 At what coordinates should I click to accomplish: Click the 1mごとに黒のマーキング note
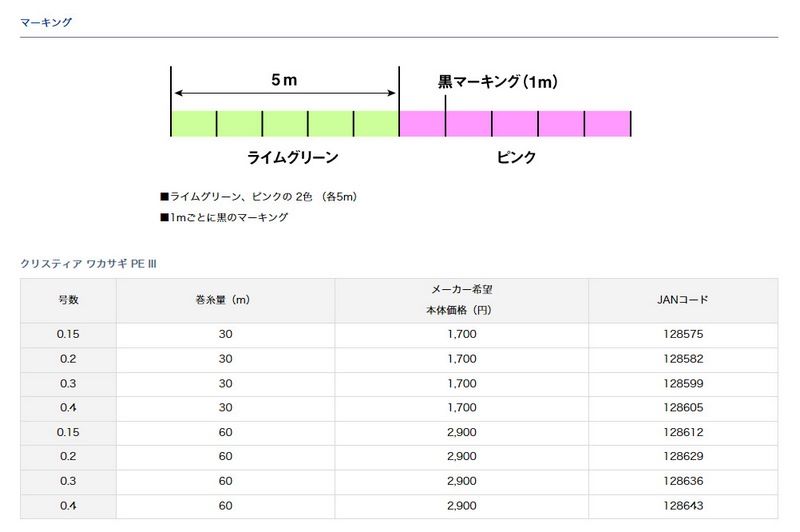224,218
